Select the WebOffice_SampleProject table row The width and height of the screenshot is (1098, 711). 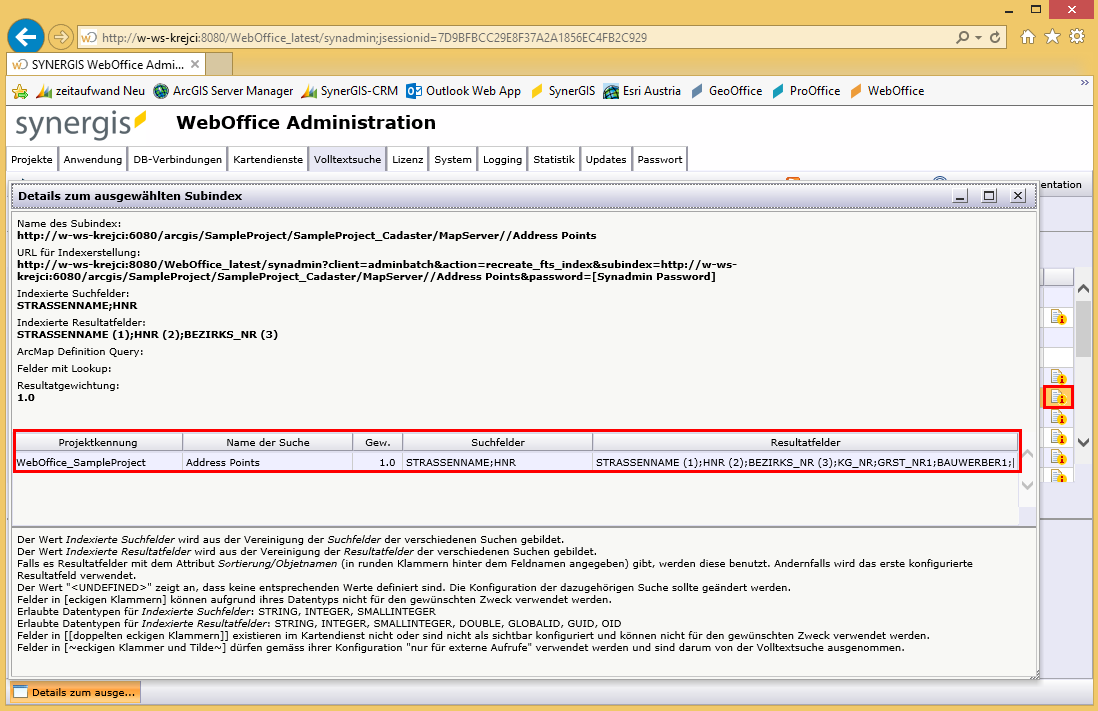click(300, 461)
